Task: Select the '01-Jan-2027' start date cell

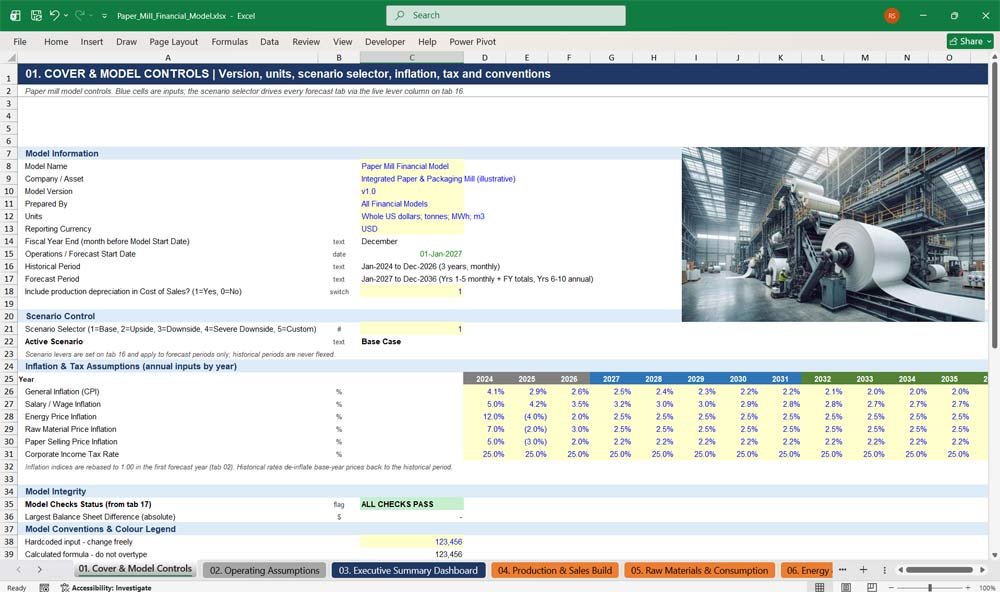Action: 411,254
